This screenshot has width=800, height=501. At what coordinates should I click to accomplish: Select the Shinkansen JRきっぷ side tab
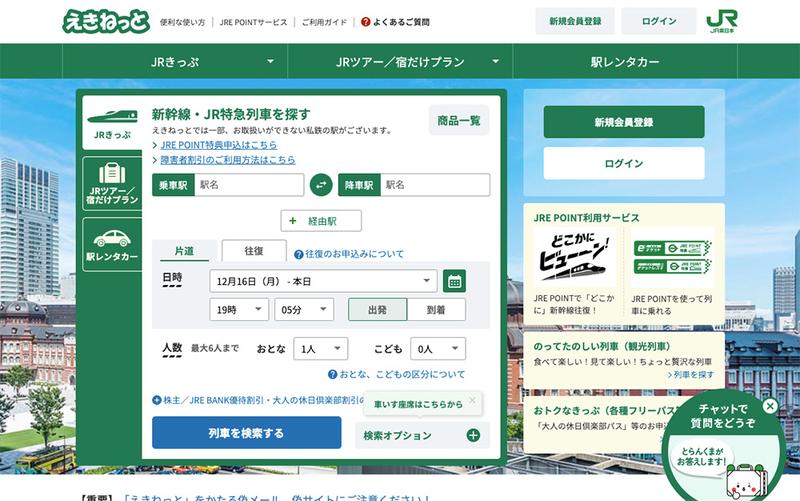coord(112,122)
